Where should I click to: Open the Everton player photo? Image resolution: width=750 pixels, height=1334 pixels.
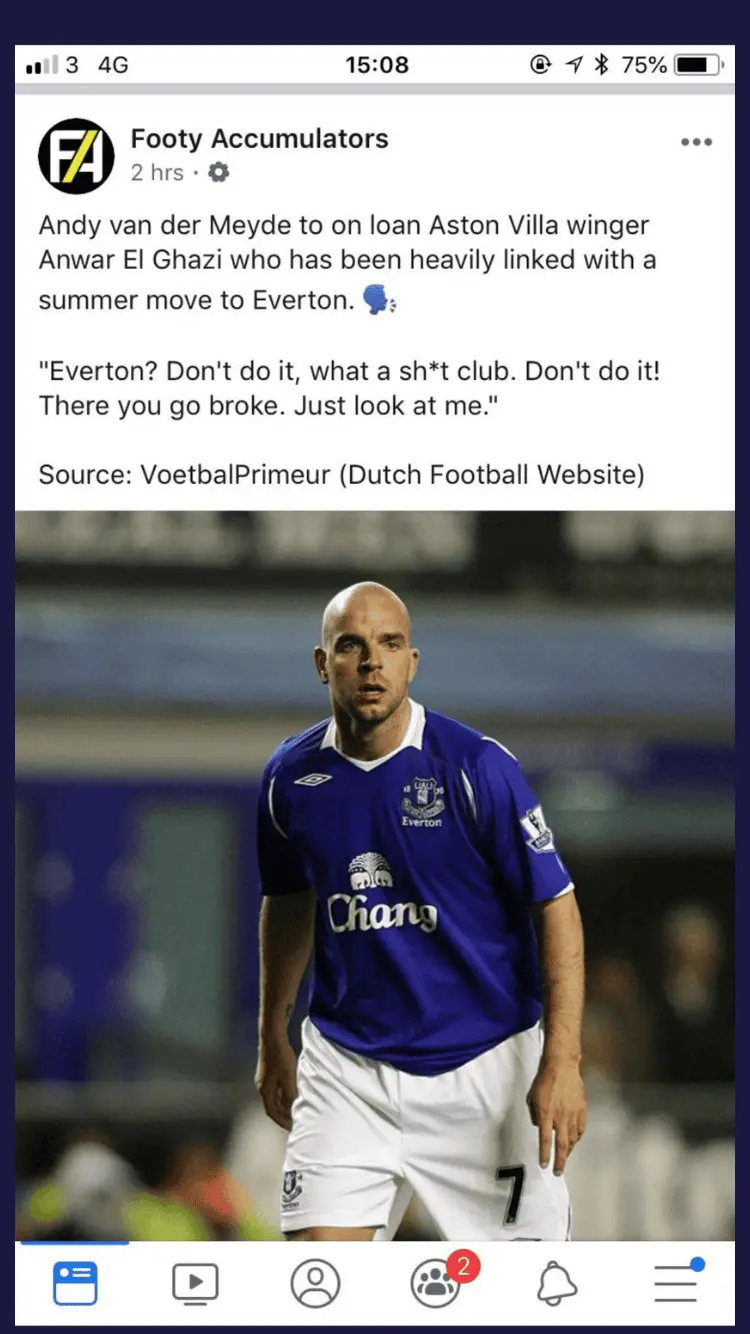(375, 876)
